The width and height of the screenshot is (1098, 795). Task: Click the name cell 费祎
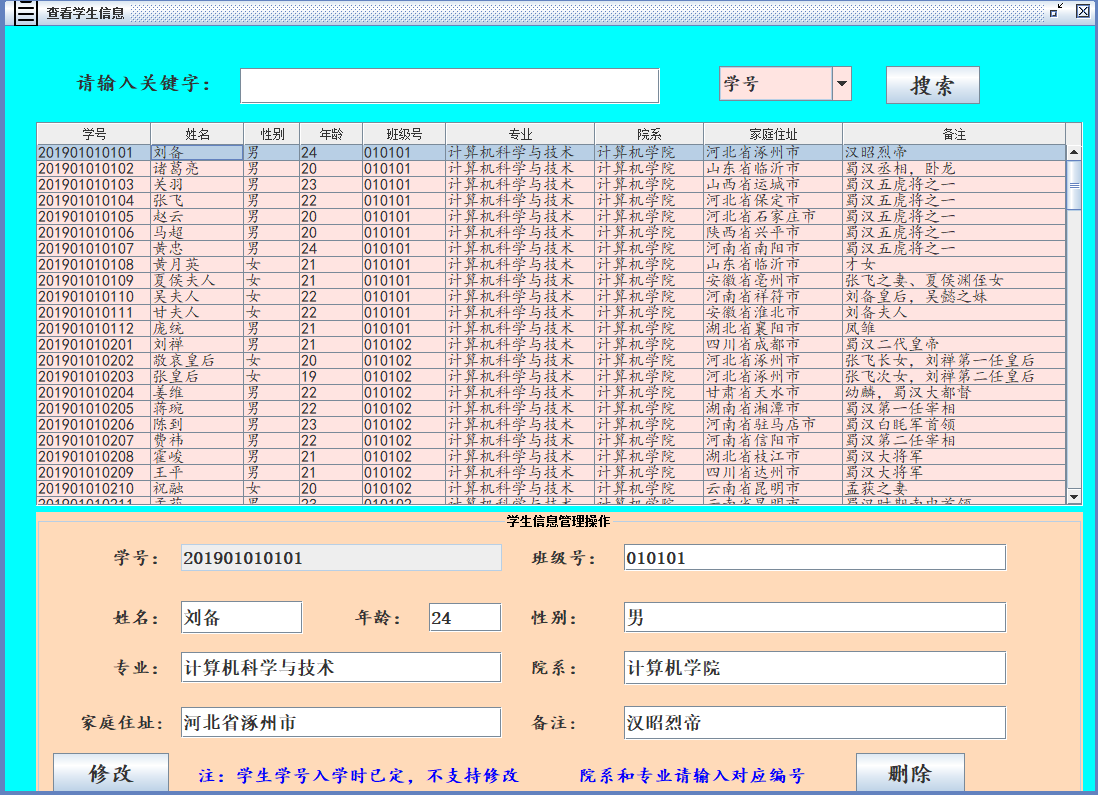(x=197, y=441)
